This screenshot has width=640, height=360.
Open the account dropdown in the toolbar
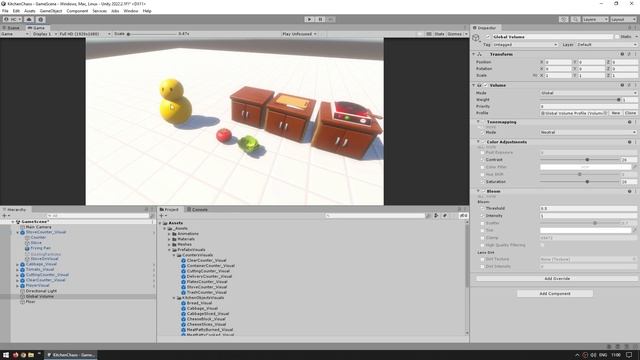[x=12, y=19]
